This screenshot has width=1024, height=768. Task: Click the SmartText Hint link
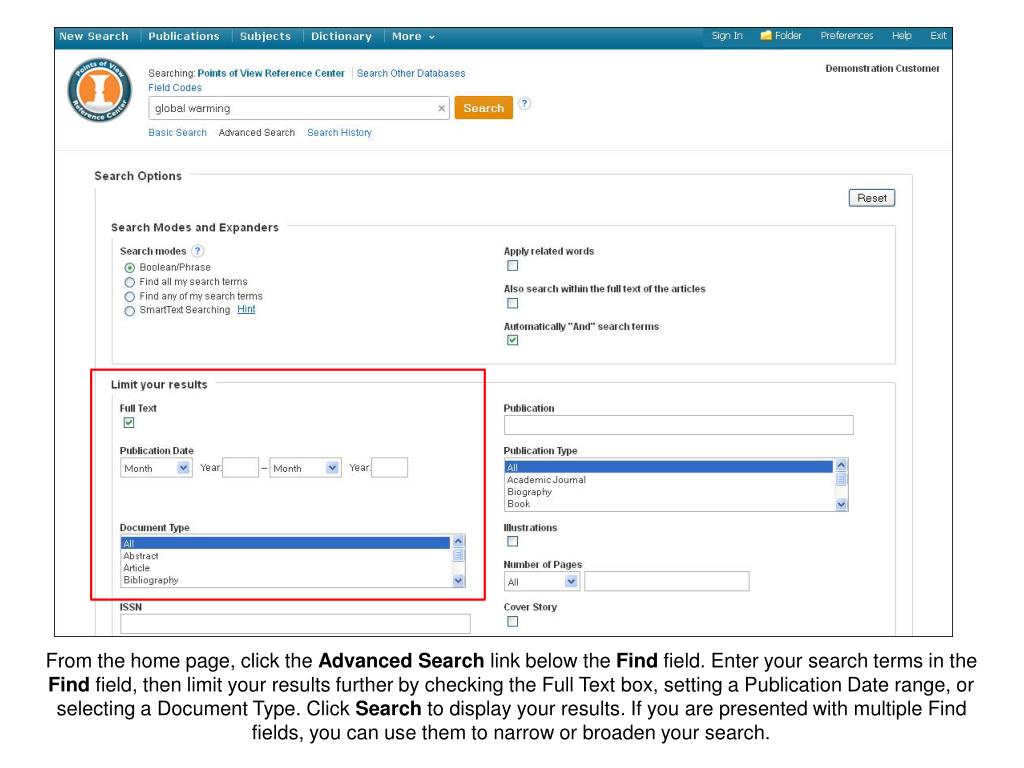(x=246, y=310)
